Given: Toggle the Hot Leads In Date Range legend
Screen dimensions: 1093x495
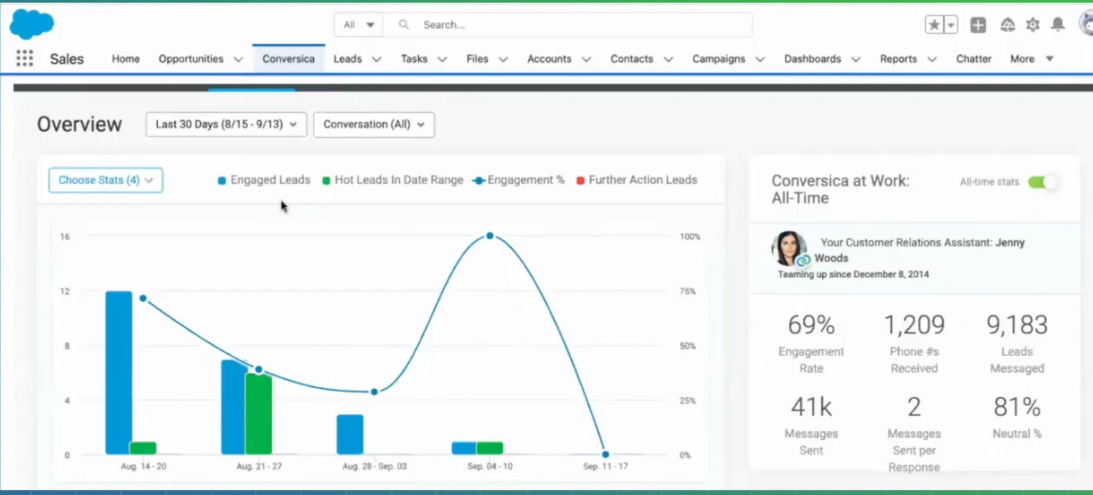Looking at the screenshot, I should [392, 180].
